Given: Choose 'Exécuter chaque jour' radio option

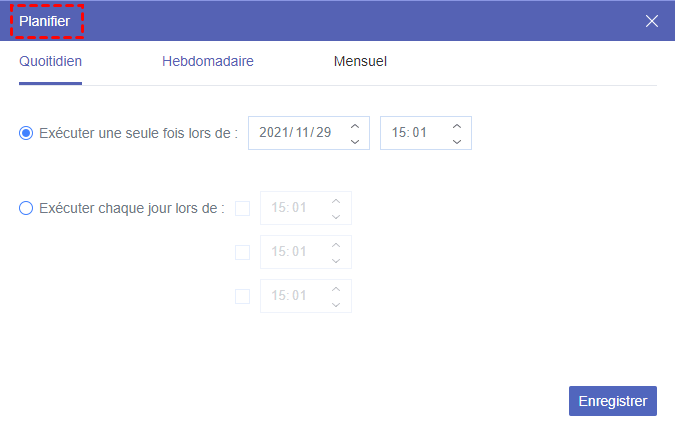Looking at the screenshot, I should (x=26, y=208).
